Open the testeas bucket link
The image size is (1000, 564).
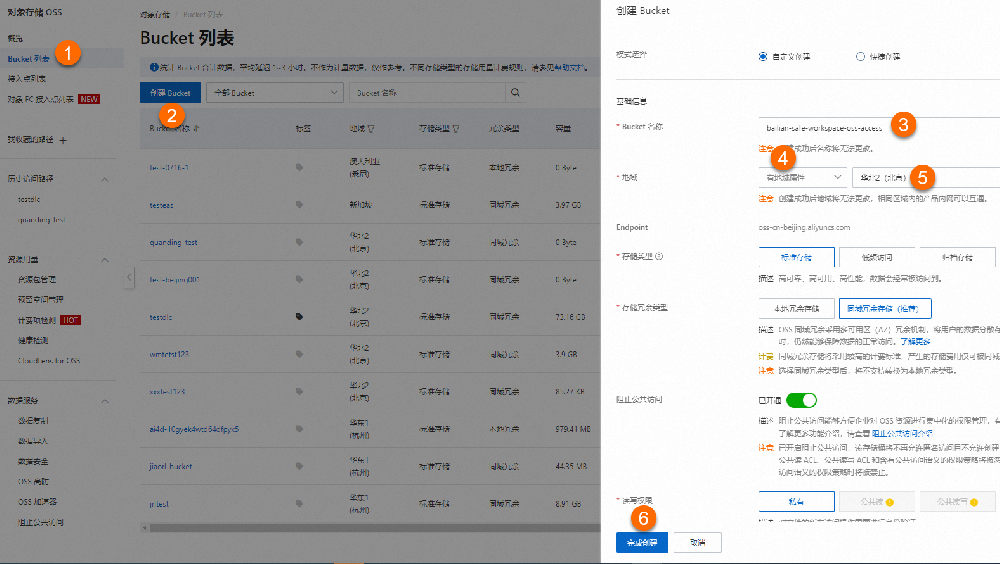click(x=161, y=205)
